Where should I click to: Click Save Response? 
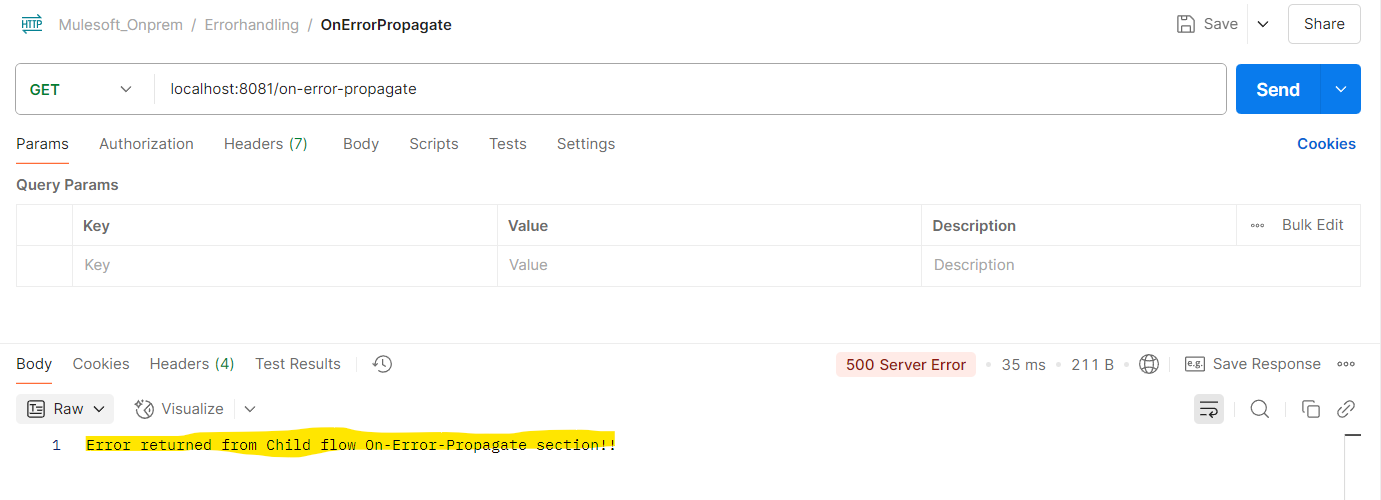pos(1253,364)
